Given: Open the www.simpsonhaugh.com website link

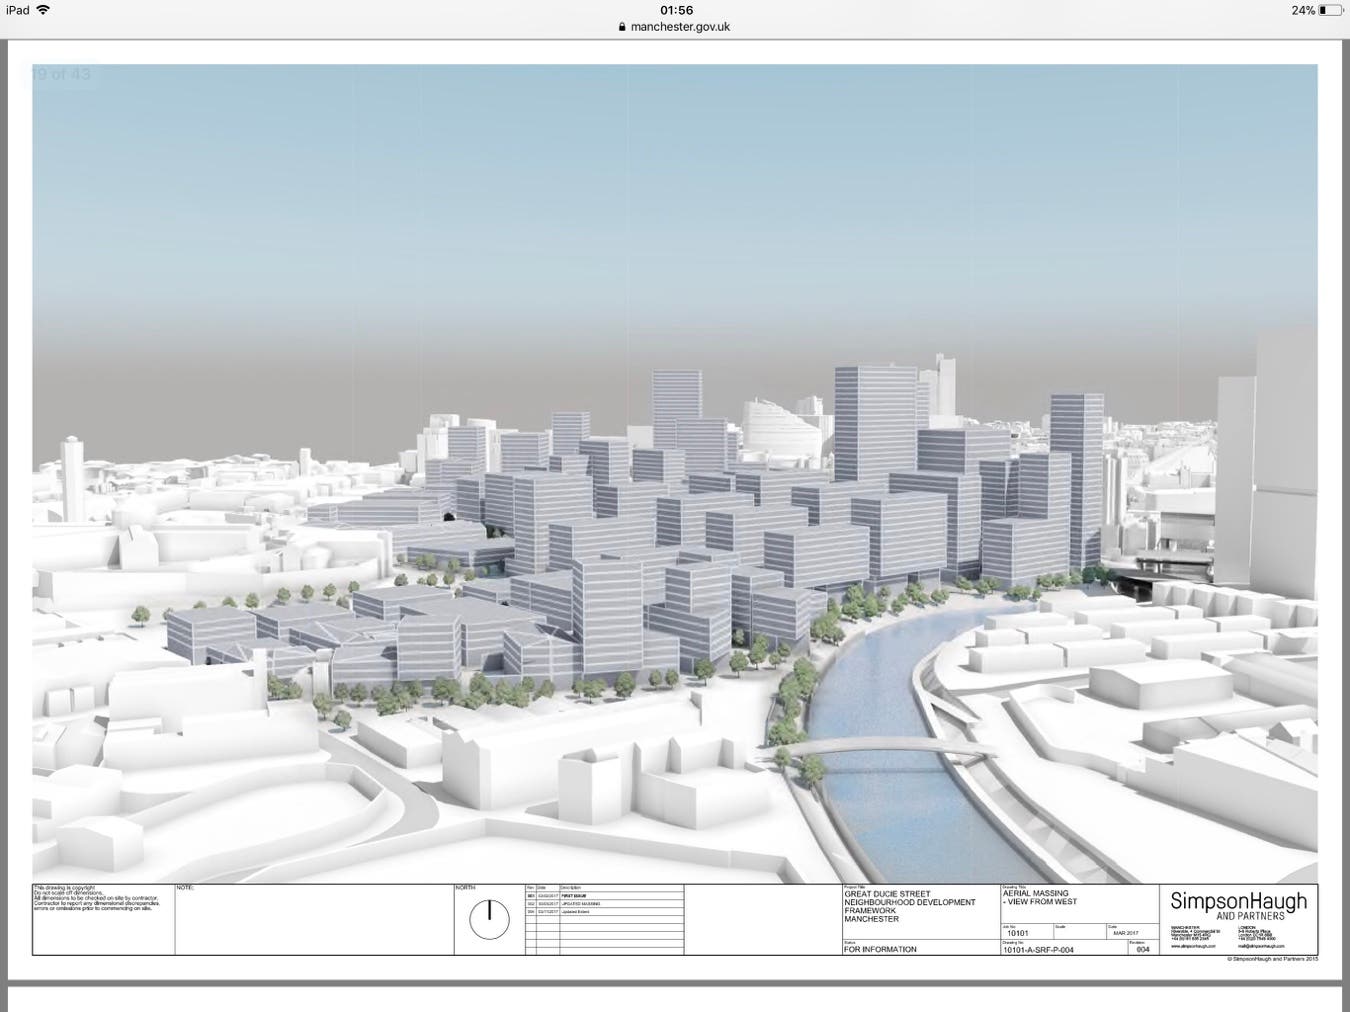Looking at the screenshot, I should pos(1193,946).
